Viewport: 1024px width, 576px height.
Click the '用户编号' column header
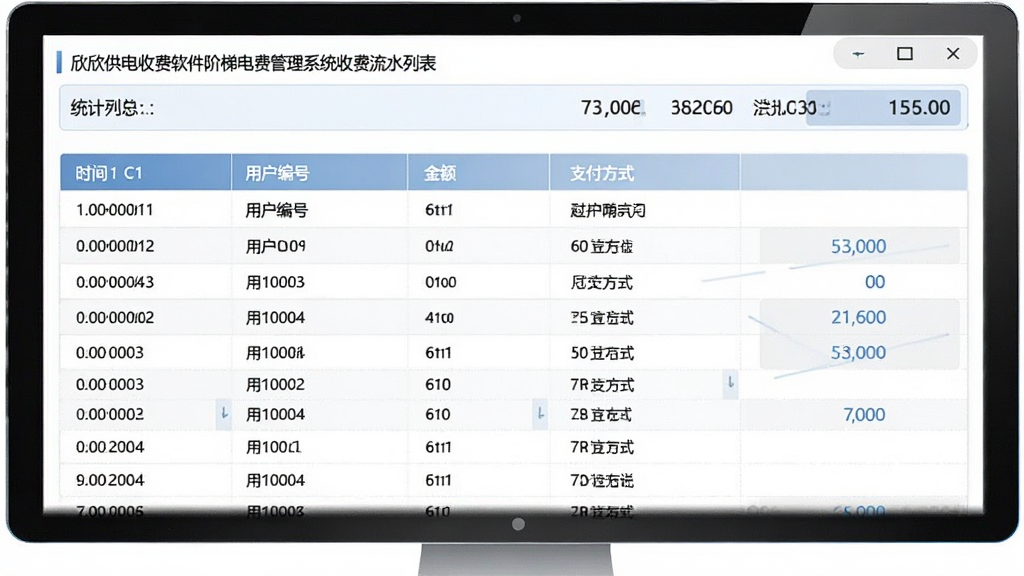[x=319, y=173]
